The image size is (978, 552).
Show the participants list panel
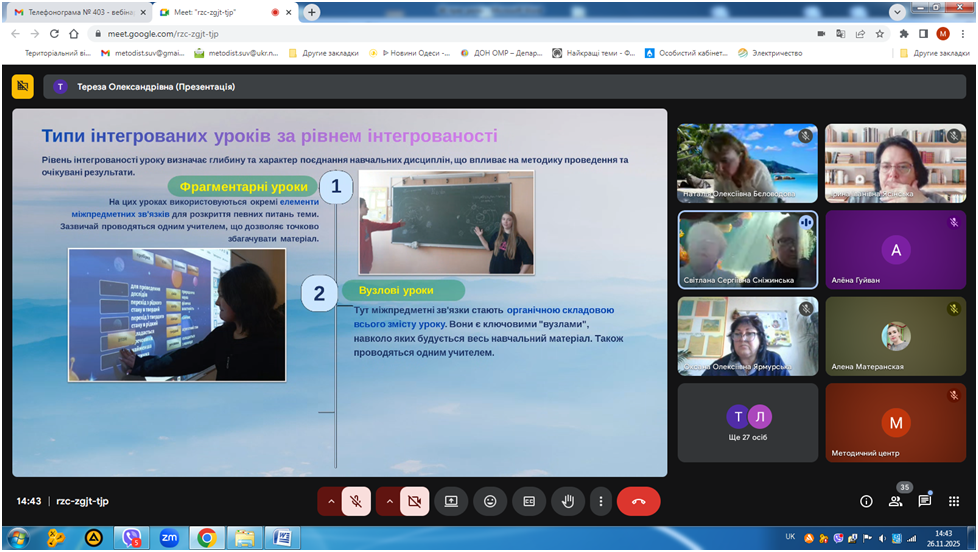pos(895,501)
